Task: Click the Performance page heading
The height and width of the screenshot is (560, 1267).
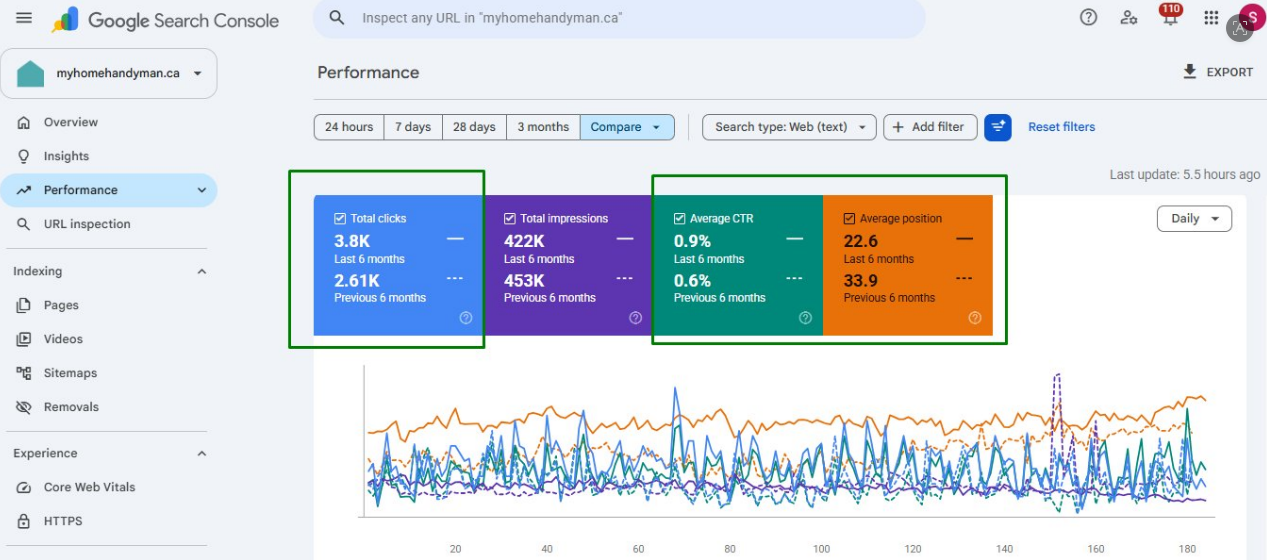Action: 368,72
